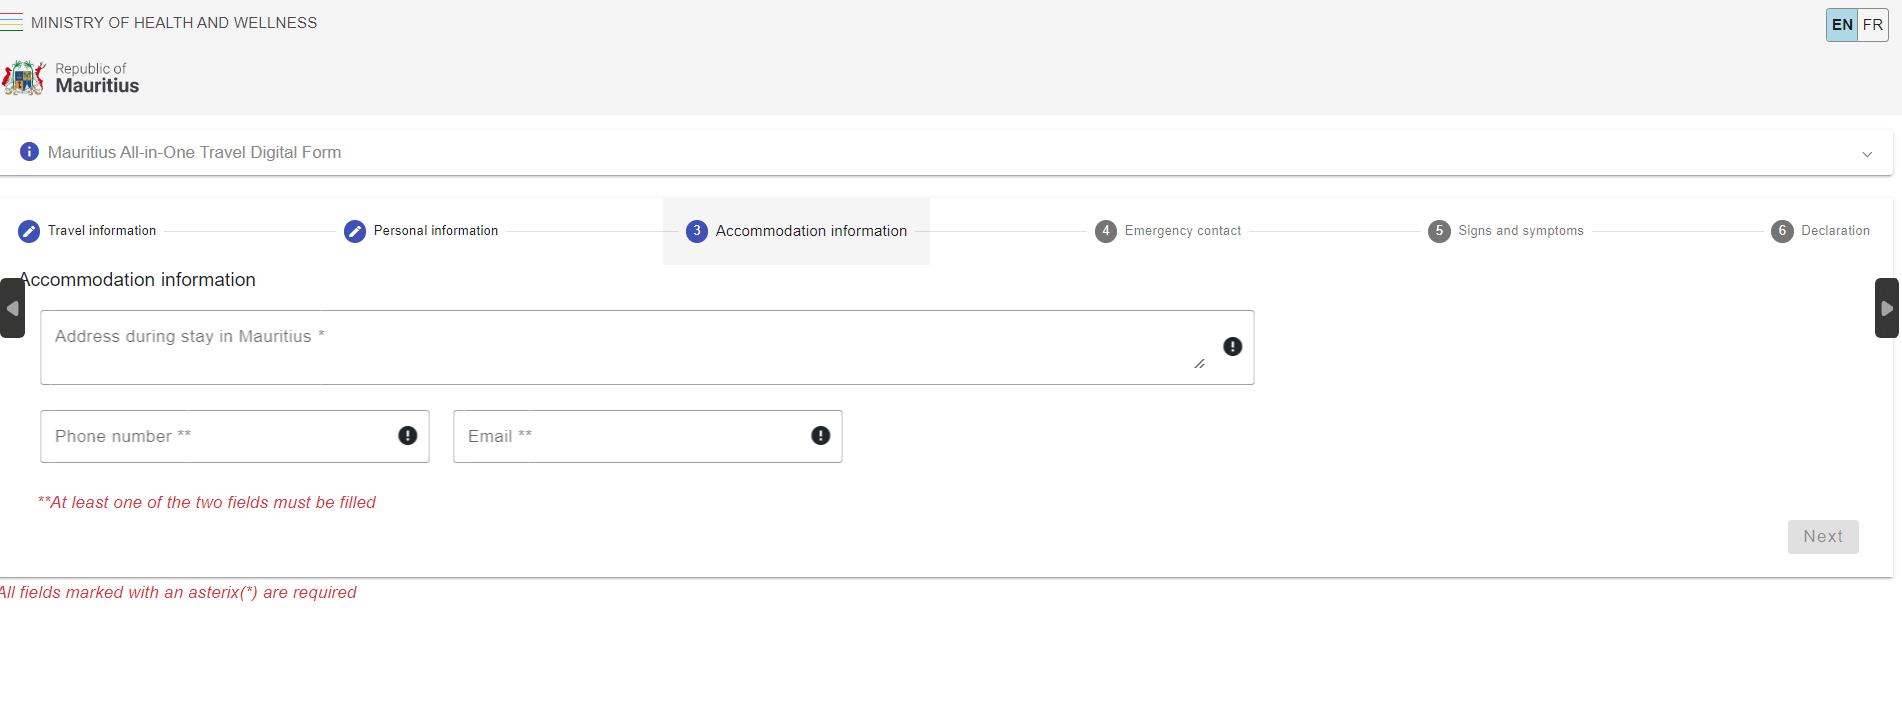This screenshot has width=1902, height=705.
Task: Switch language to EN
Action: 1842,25
